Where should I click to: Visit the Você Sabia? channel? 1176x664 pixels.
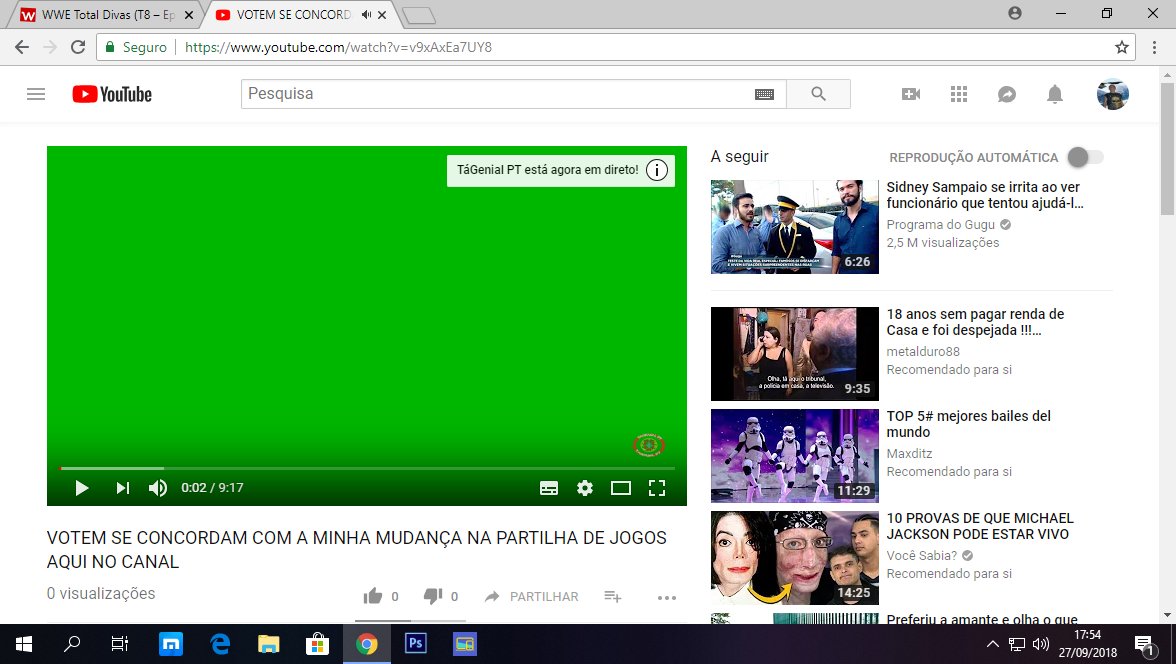922,555
